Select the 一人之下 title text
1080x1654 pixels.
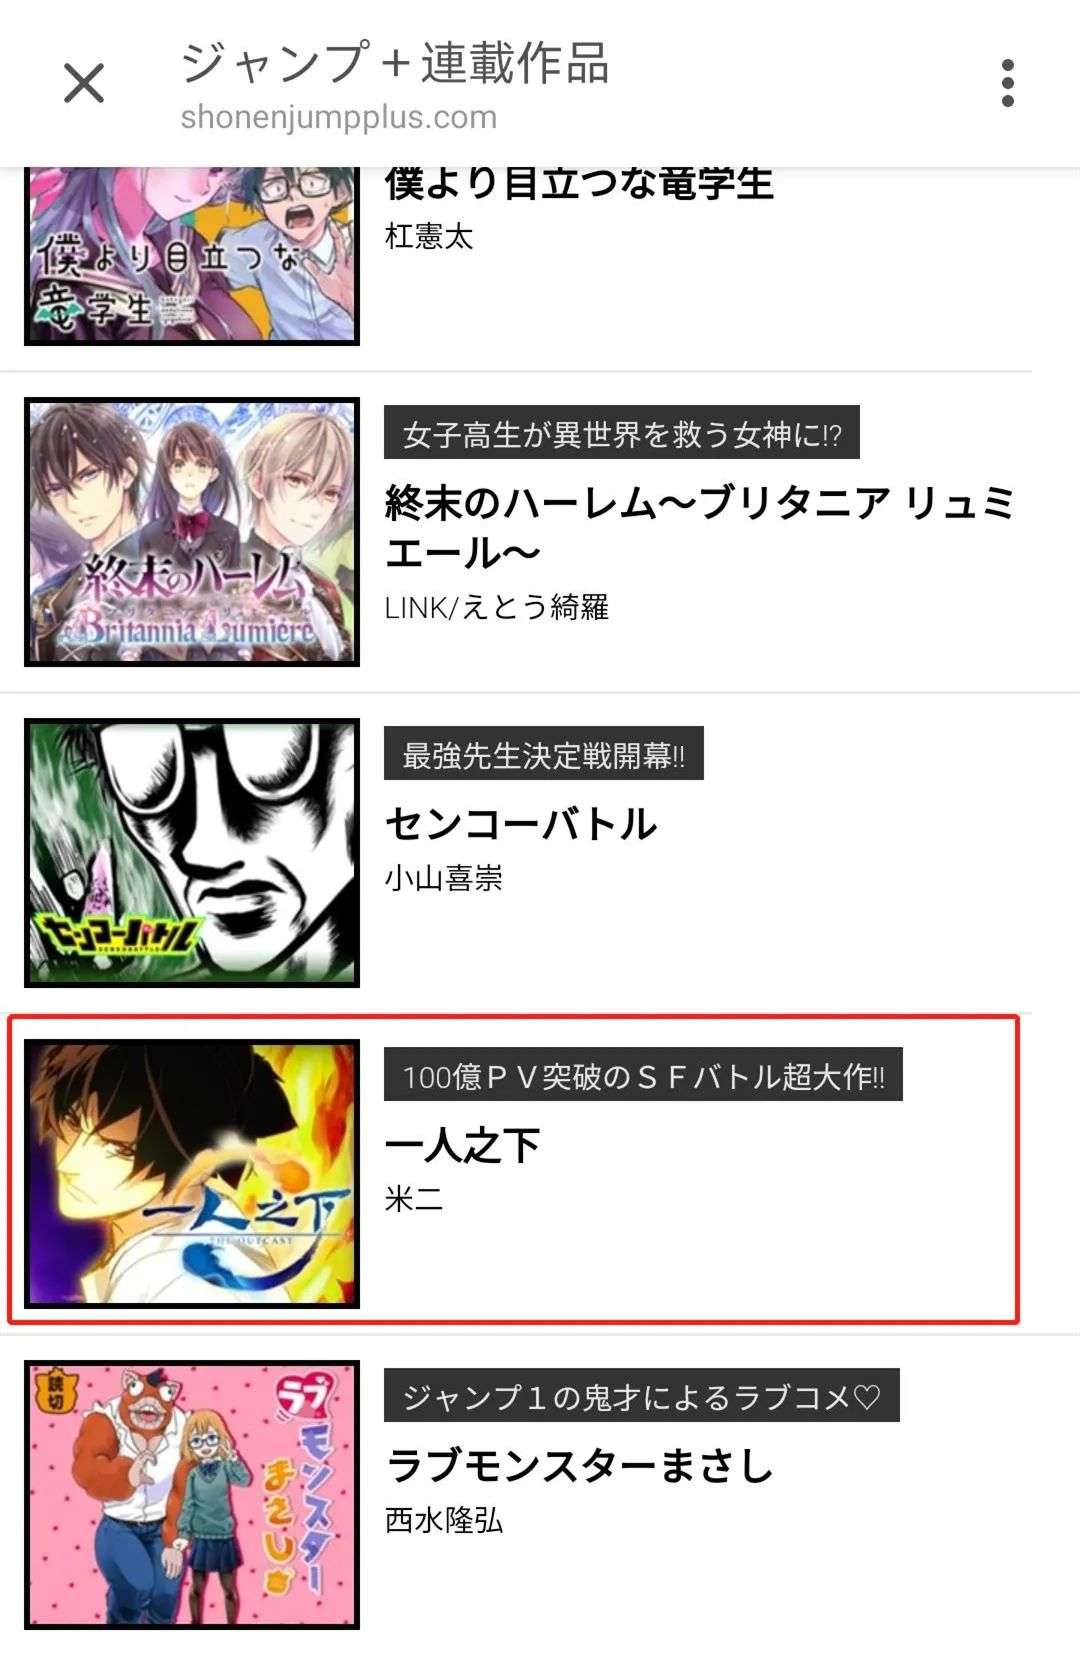point(463,1145)
